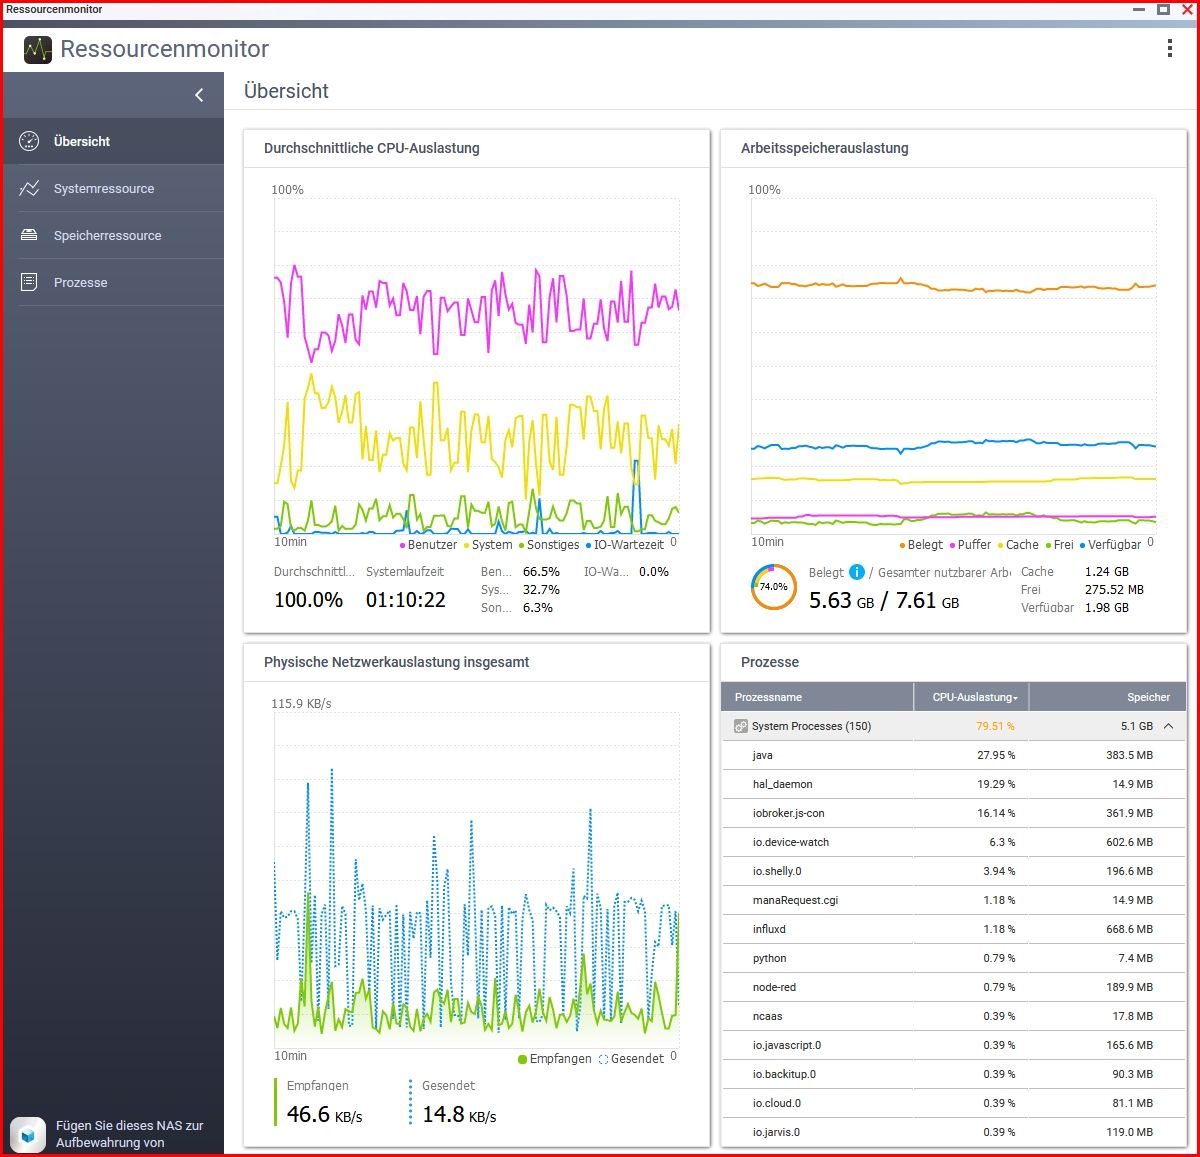This screenshot has height=1157, width=1200.
Task: Toggle the Benutzer legend entry in CPU chart
Action: coord(428,545)
